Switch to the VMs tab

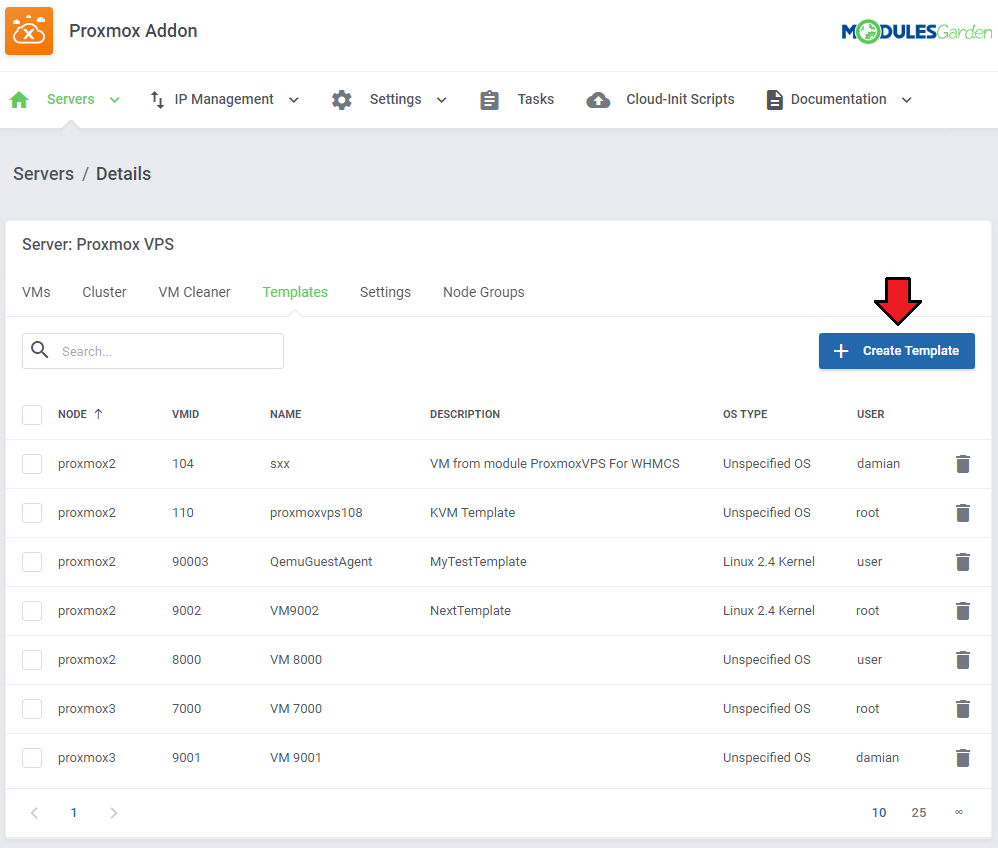pos(36,292)
